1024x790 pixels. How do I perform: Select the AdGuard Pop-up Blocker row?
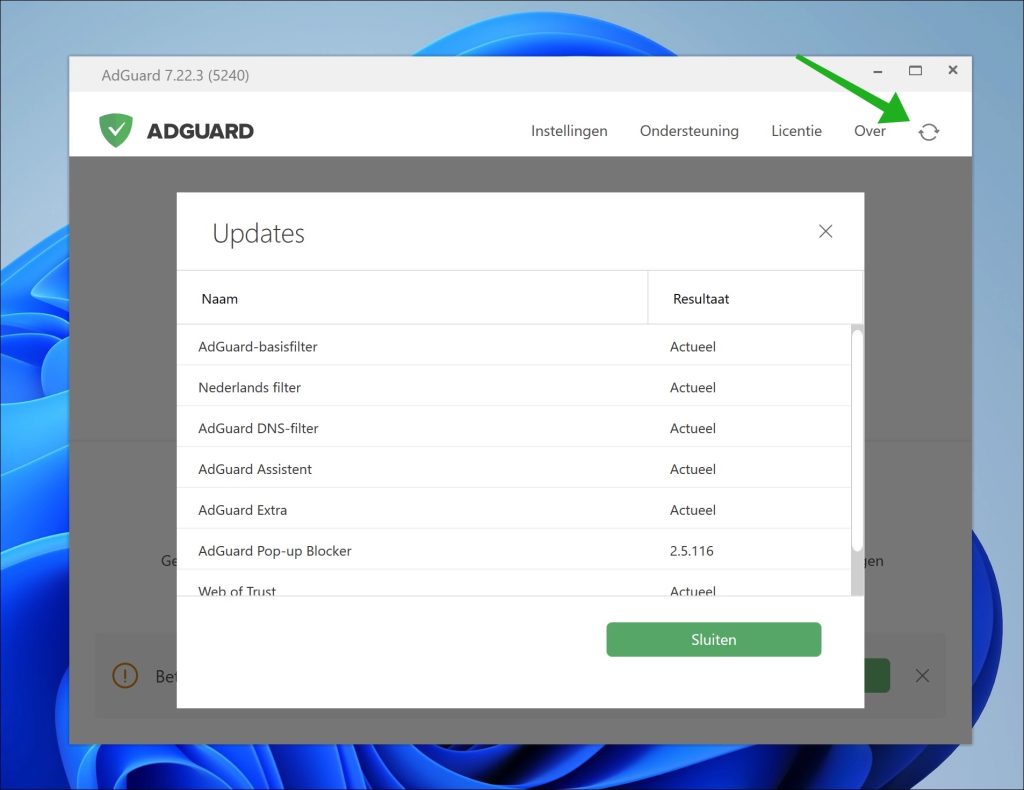[275, 551]
